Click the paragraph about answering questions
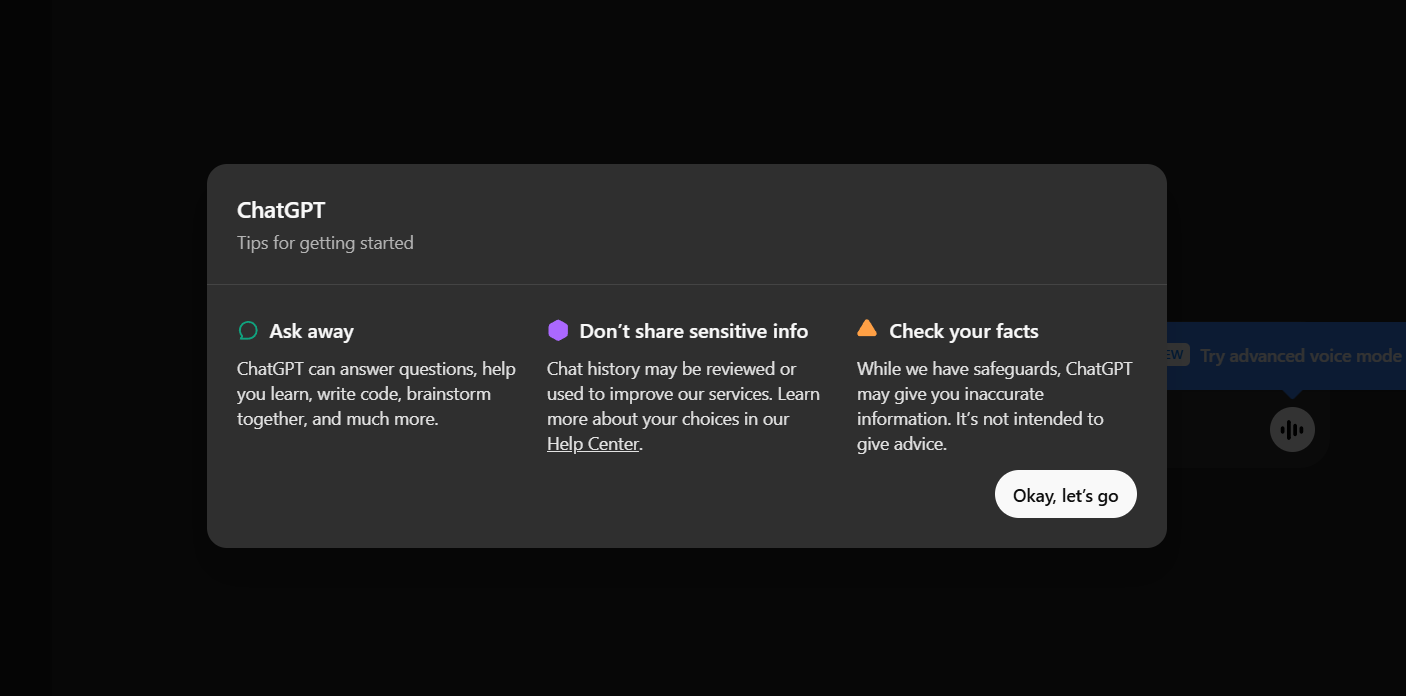Screen dimensions: 1406x696 click(376, 394)
